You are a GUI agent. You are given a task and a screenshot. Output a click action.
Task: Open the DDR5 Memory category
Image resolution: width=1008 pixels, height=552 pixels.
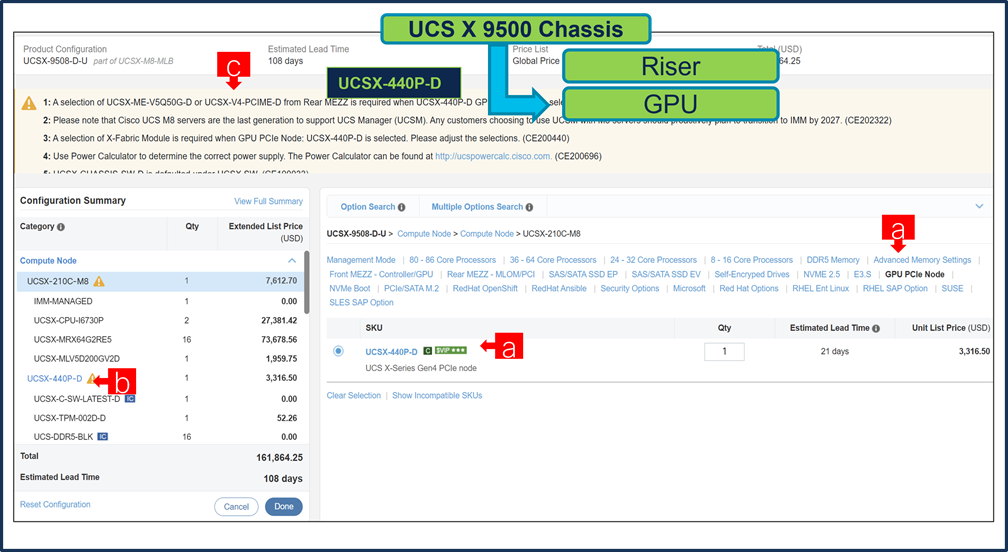pyautogui.click(x=832, y=260)
